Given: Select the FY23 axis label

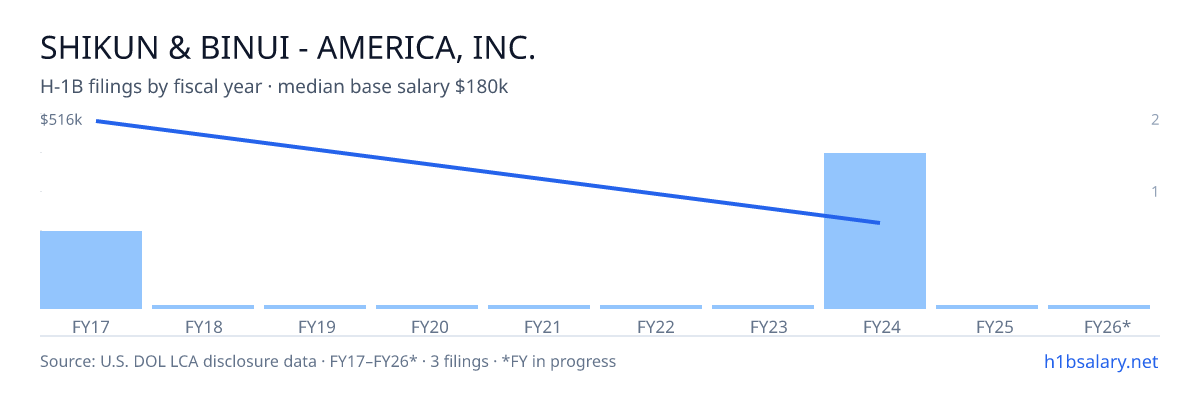Looking at the screenshot, I should (763, 327).
